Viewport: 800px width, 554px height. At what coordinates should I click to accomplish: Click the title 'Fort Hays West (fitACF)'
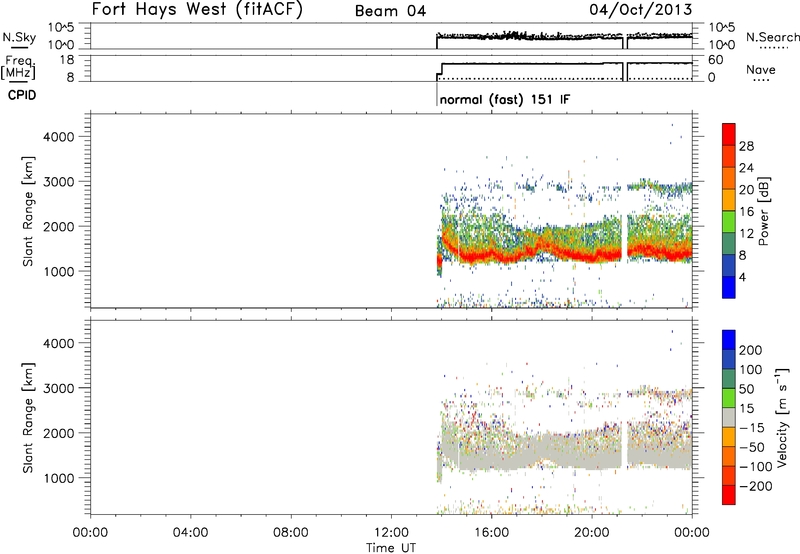pyautogui.click(x=197, y=9)
